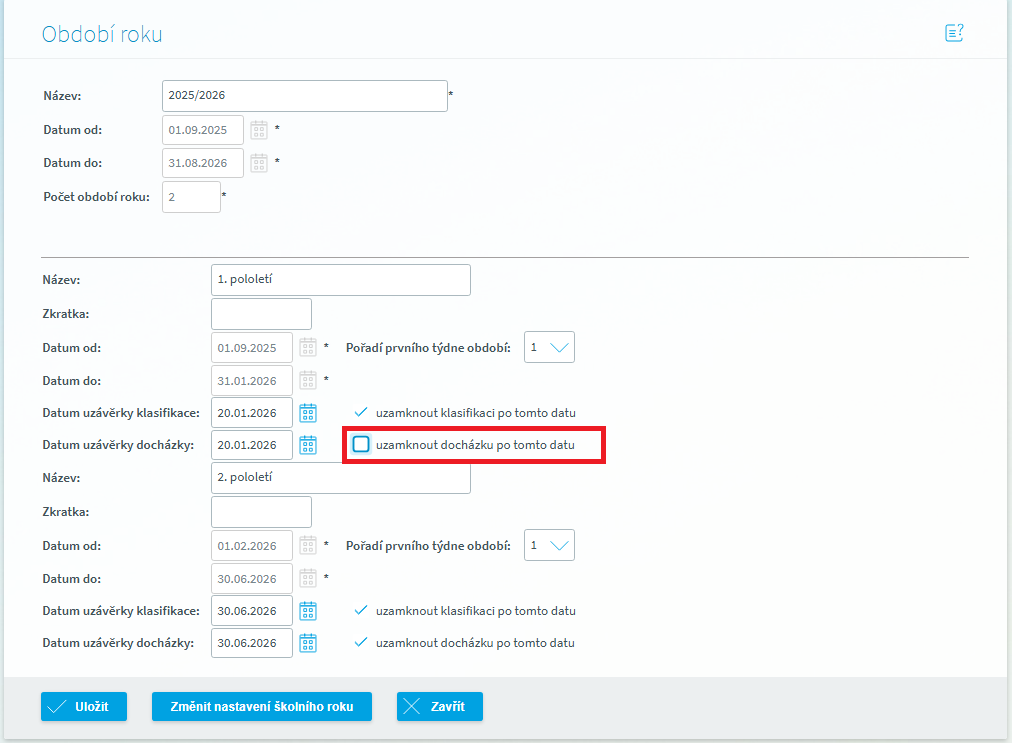Viewport: 1012px width, 743px height.
Task: Close the dialog with Zavřít
Action: [x=440, y=706]
